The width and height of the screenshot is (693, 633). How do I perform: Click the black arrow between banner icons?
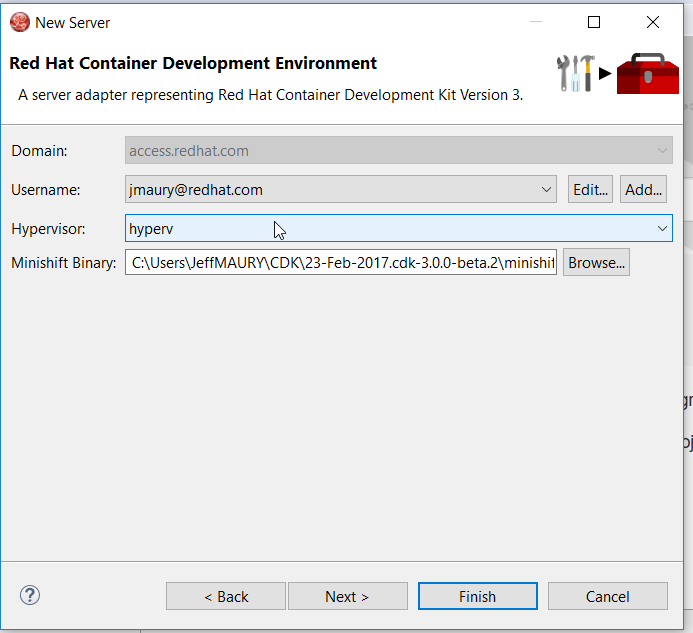(605, 73)
